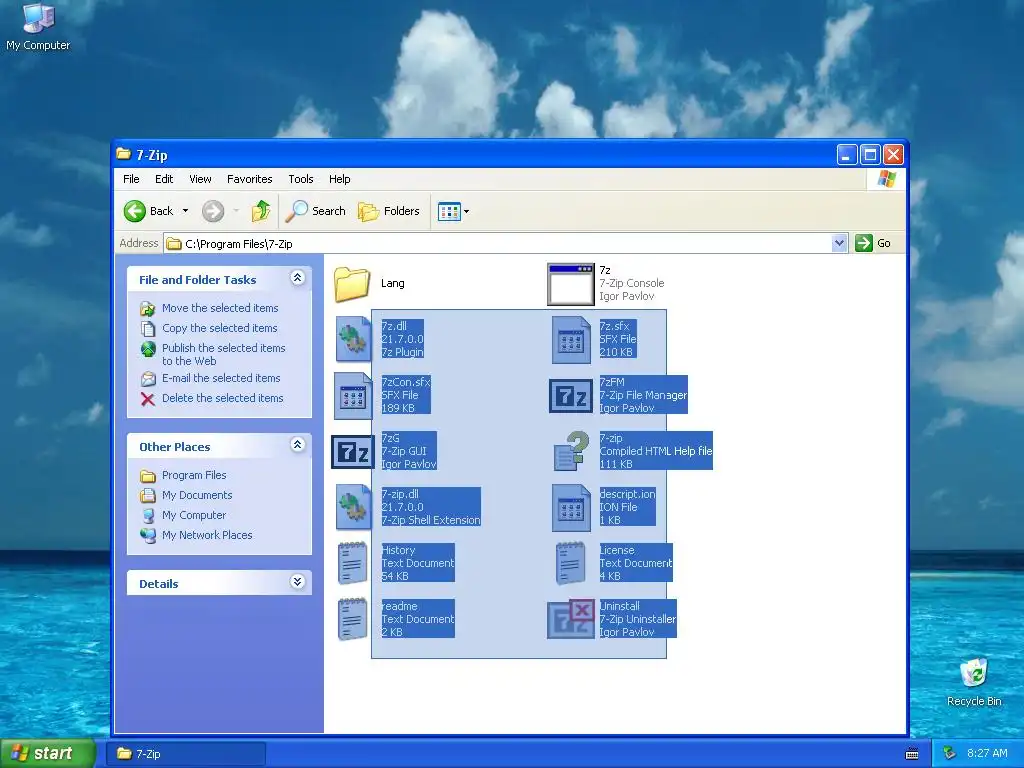Select the 7zG GUI application icon
1024x768 pixels.
352,452
